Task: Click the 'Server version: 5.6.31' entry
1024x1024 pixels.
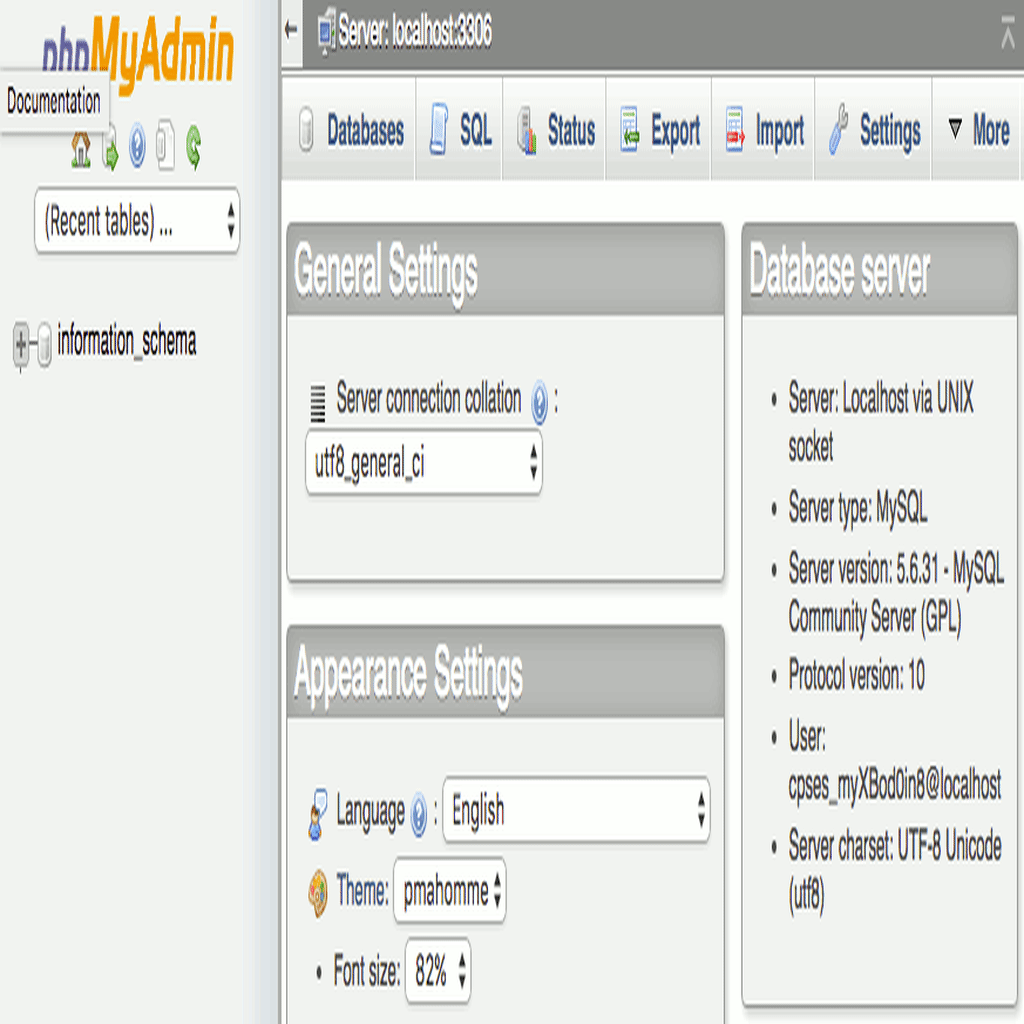Action: click(x=896, y=593)
